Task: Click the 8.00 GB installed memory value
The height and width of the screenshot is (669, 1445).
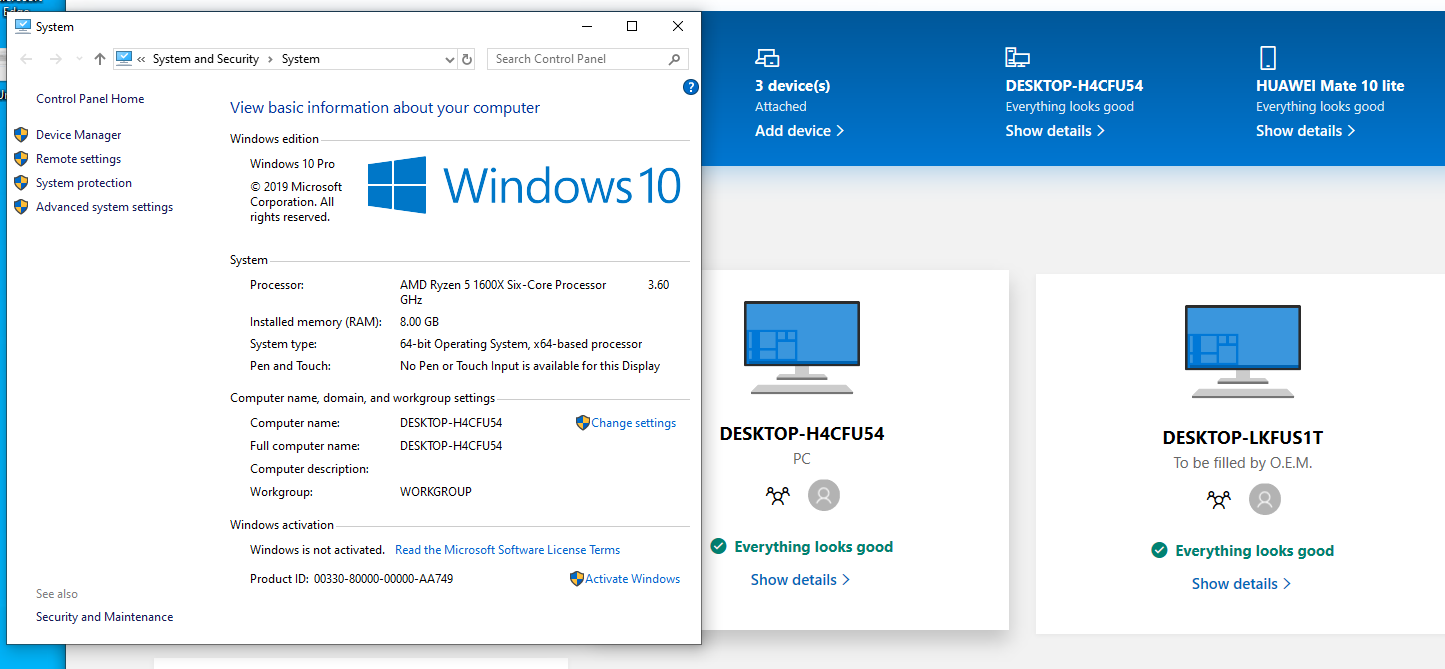Action: point(419,322)
